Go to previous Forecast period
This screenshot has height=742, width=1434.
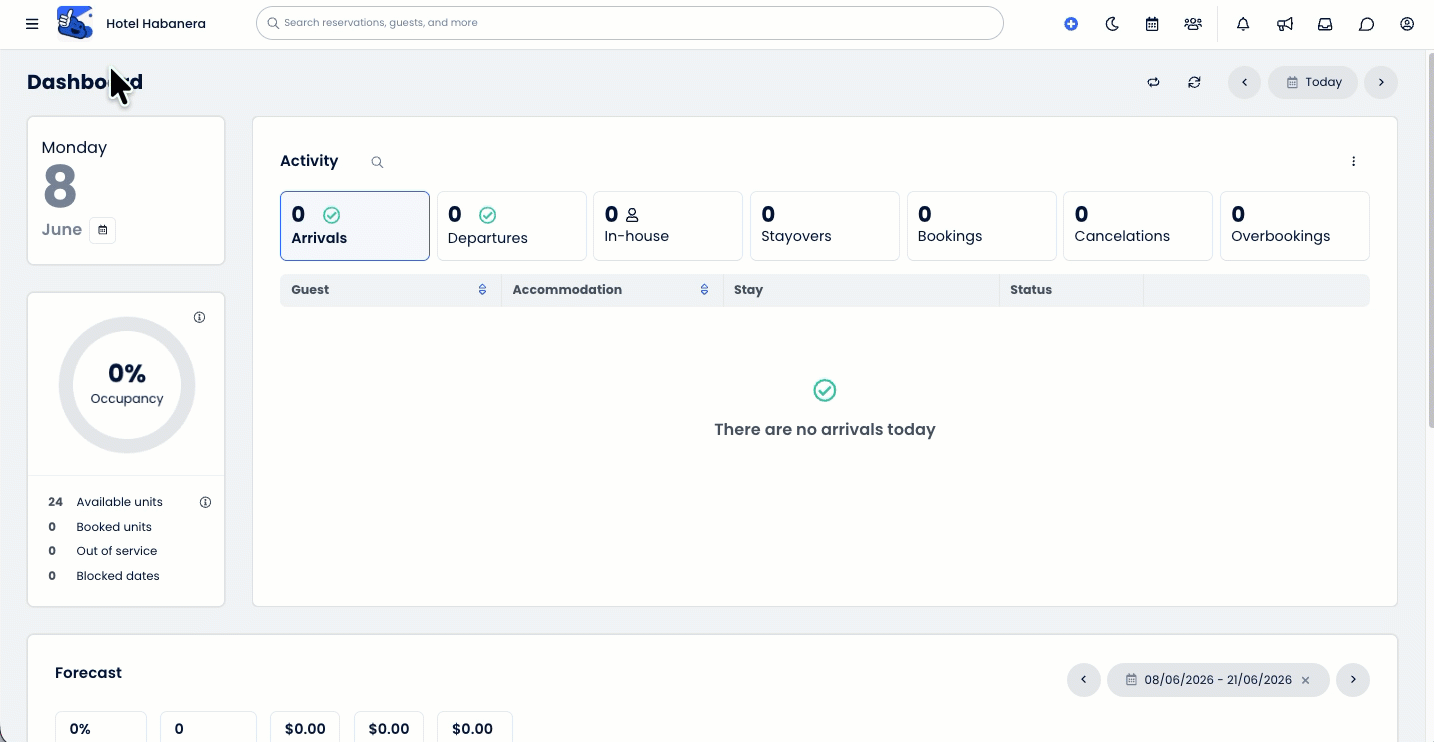(x=1084, y=680)
